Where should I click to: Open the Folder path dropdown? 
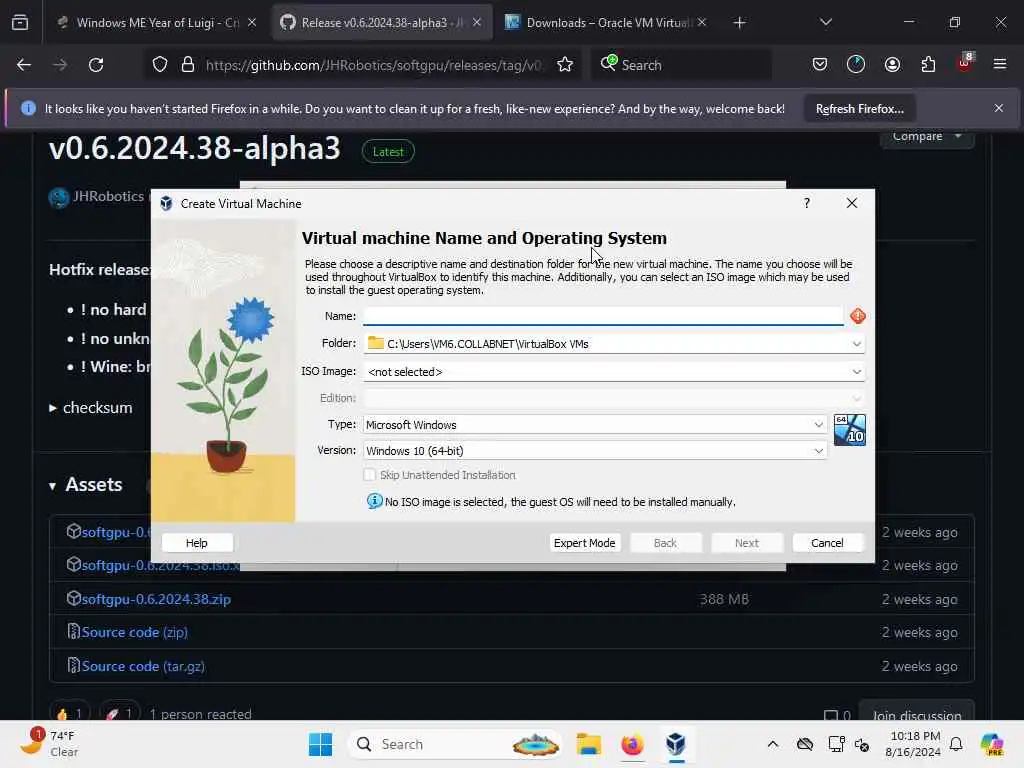pos(856,344)
